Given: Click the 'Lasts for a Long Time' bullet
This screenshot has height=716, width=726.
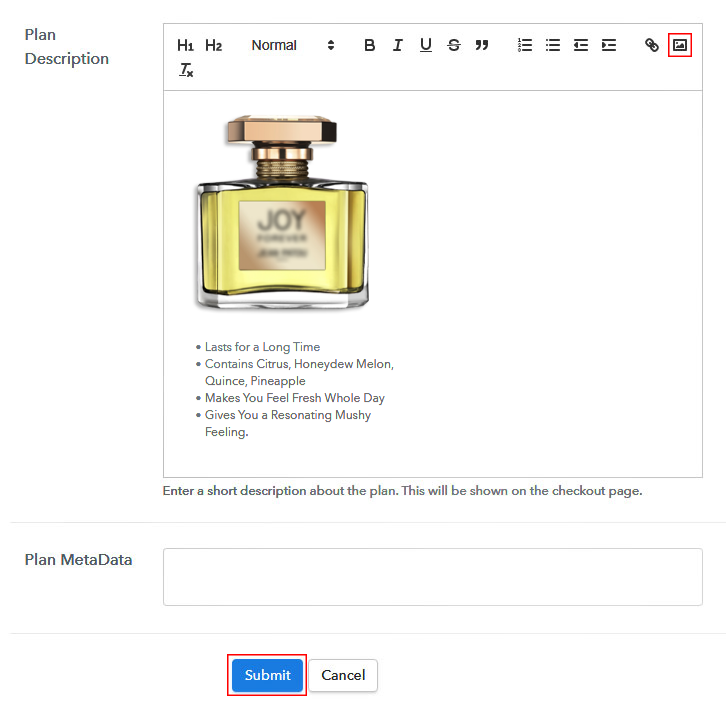Looking at the screenshot, I should (x=262, y=347).
